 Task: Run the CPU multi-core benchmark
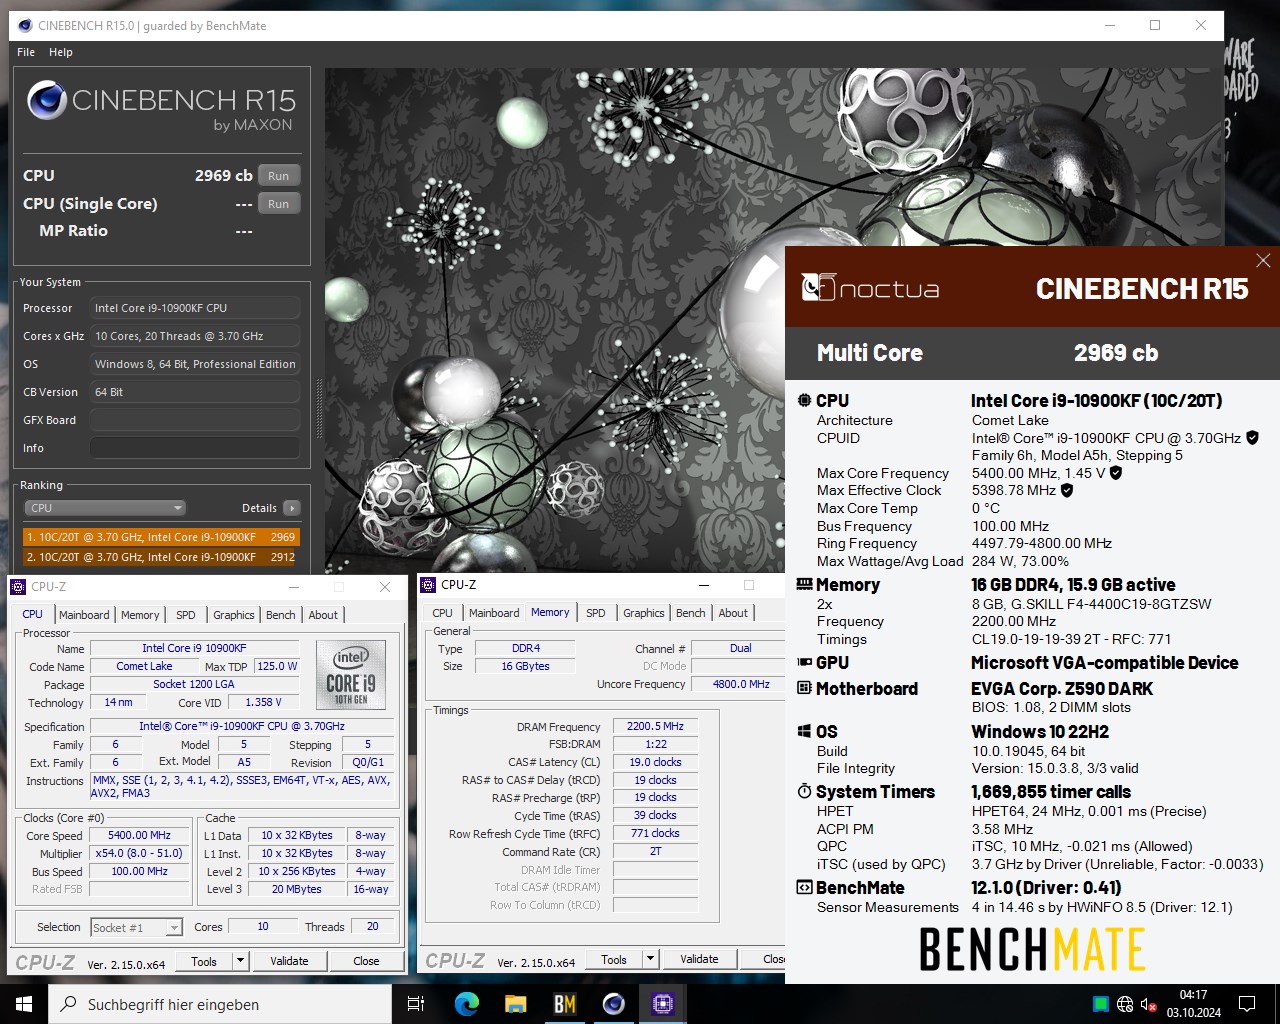[279, 176]
